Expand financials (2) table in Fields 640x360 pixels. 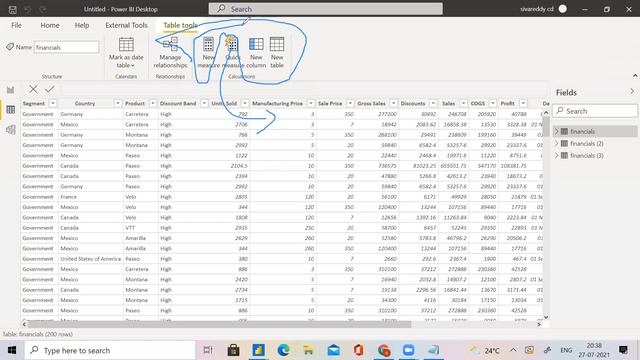pyautogui.click(x=556, y=144)
